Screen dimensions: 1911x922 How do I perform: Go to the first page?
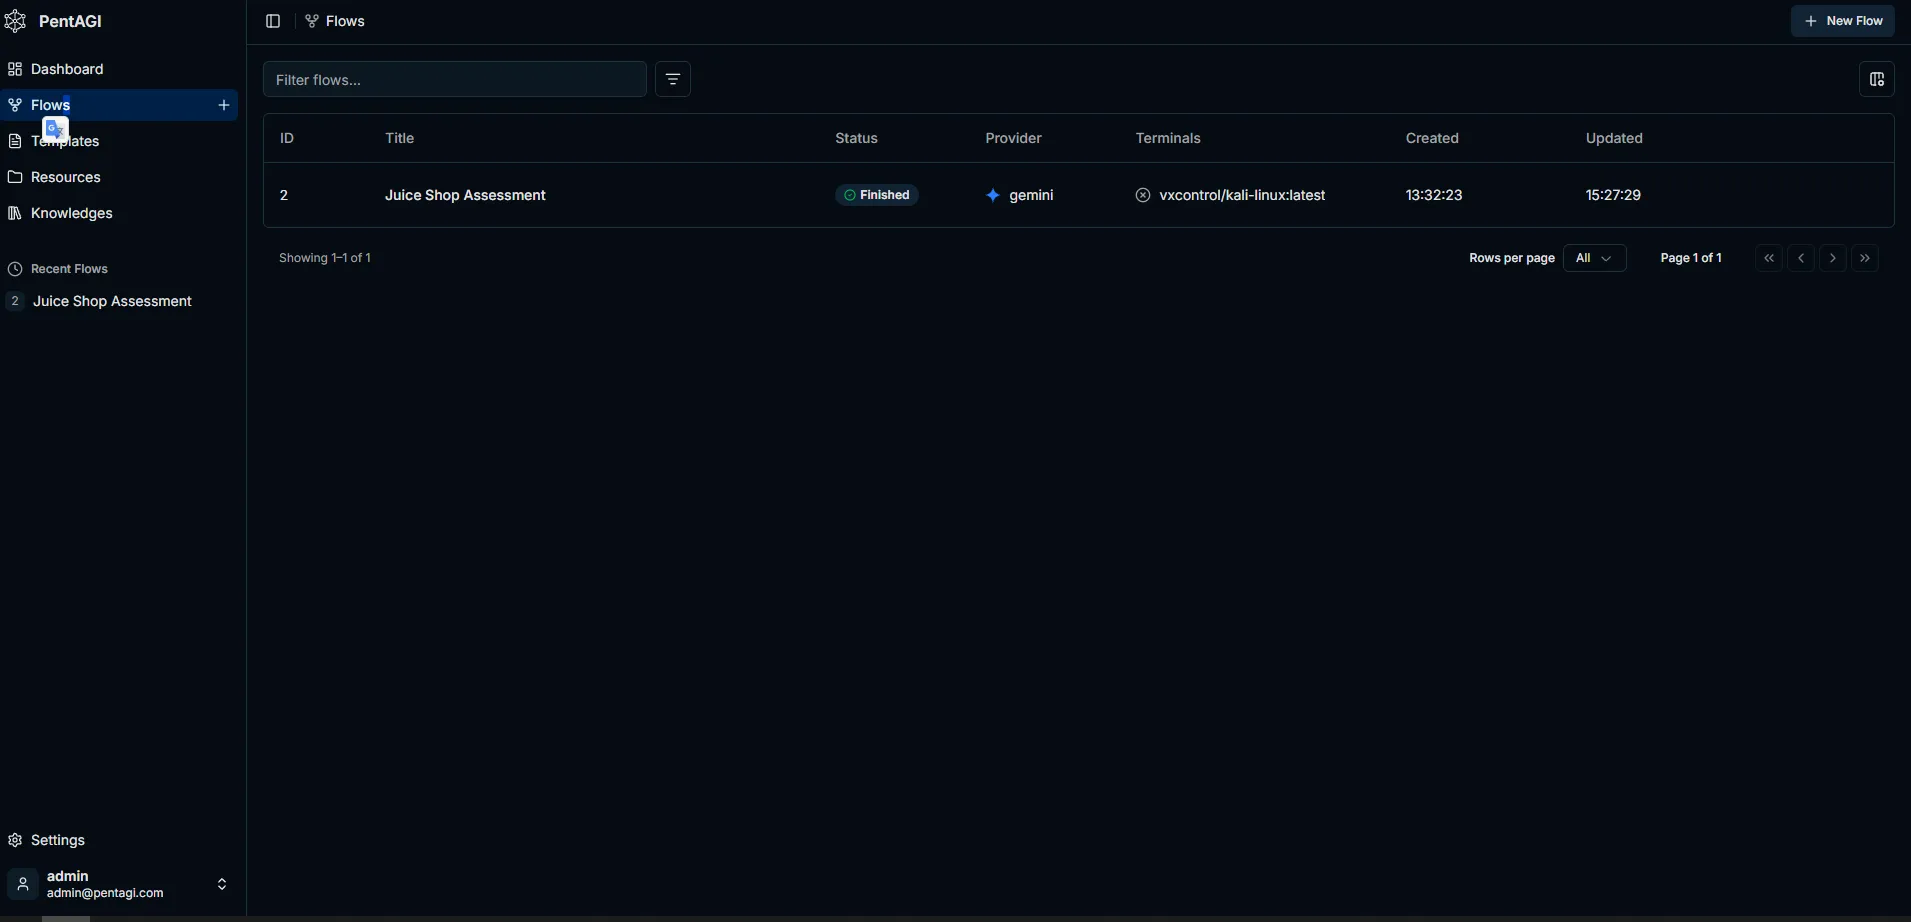[x=1769, y=258]
